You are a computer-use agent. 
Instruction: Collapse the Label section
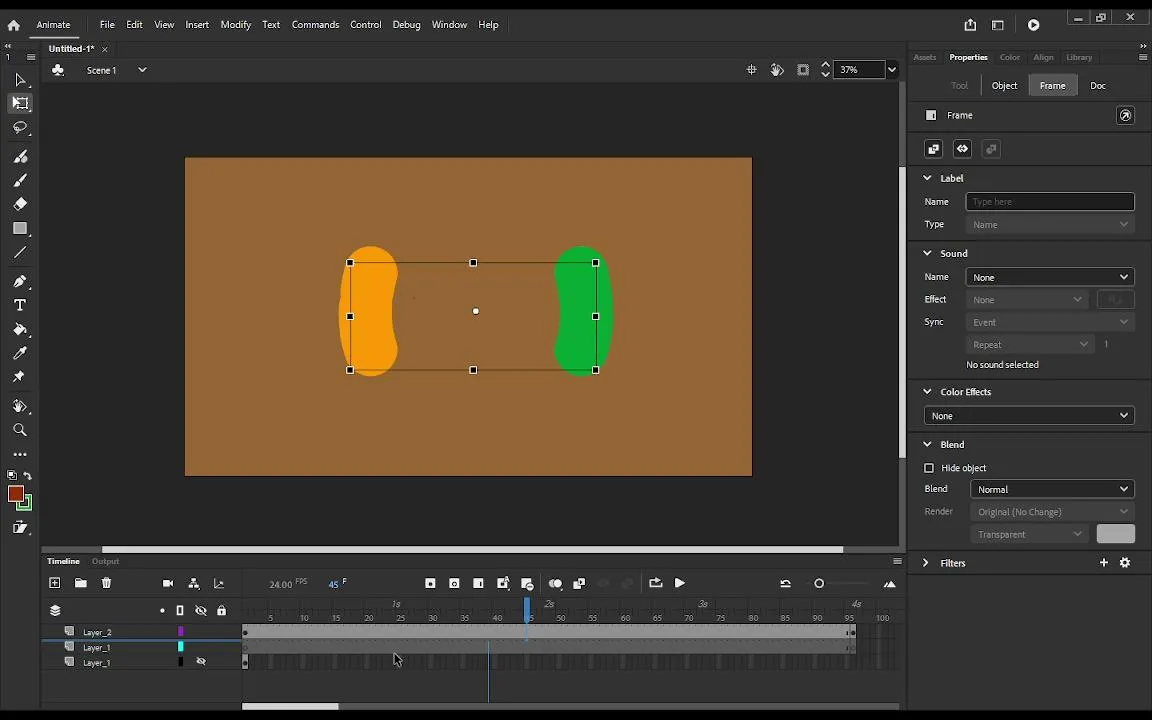tap(927, 178)
